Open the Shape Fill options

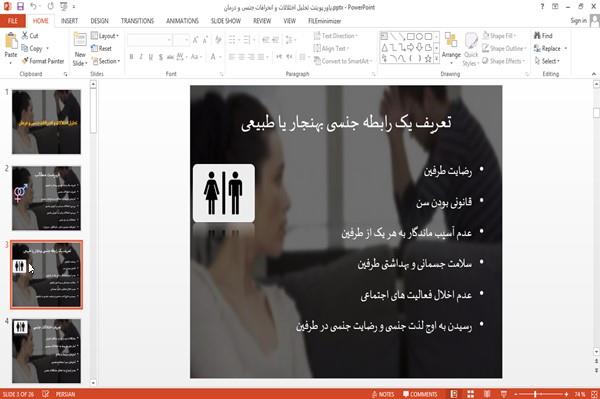(x=499, y=36)
